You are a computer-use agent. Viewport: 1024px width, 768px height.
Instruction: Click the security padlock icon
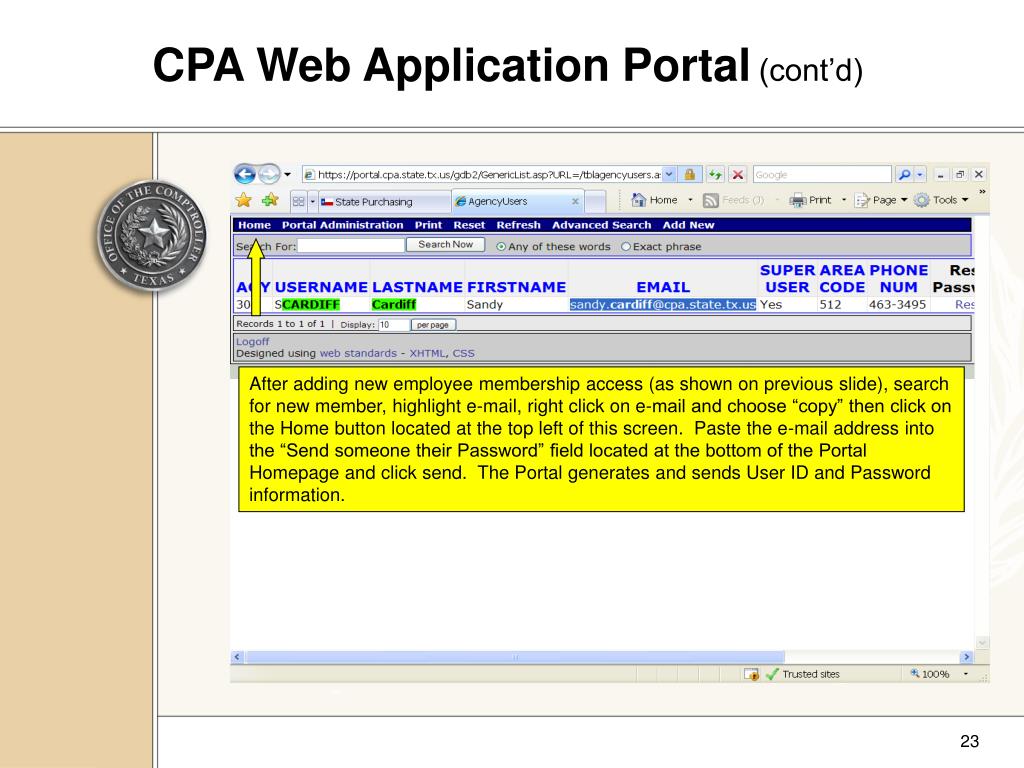pos(690,174)
